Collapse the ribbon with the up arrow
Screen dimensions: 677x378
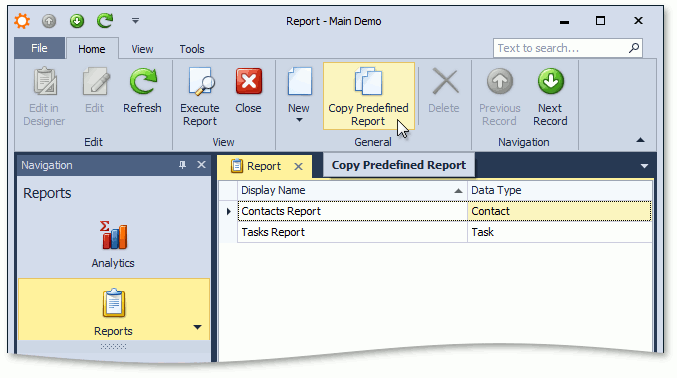coord(640,140)
